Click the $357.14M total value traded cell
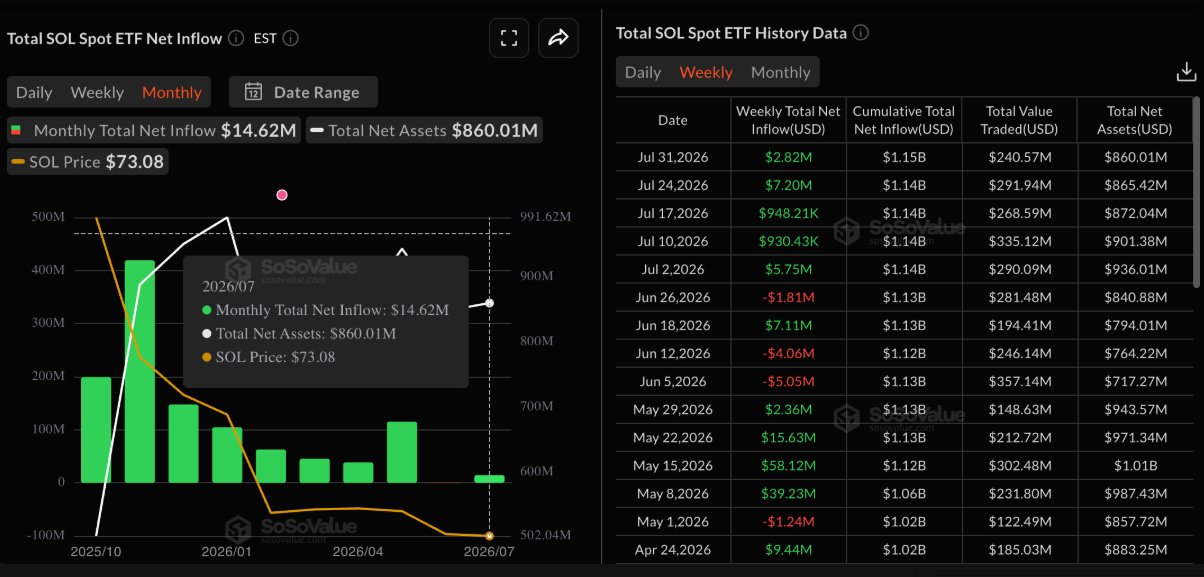Image resolution: width=1204 pixels, height=577 pixels. coord(1019,381)
